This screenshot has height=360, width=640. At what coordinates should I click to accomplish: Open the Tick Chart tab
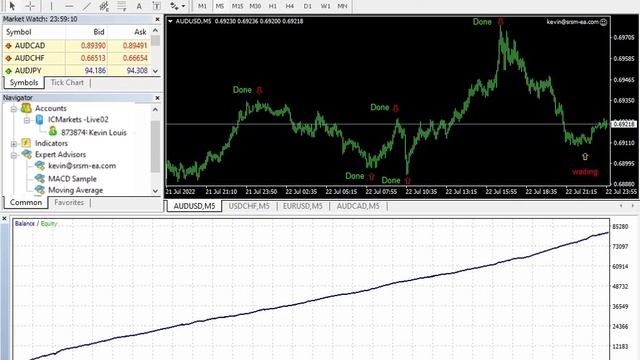67,83
